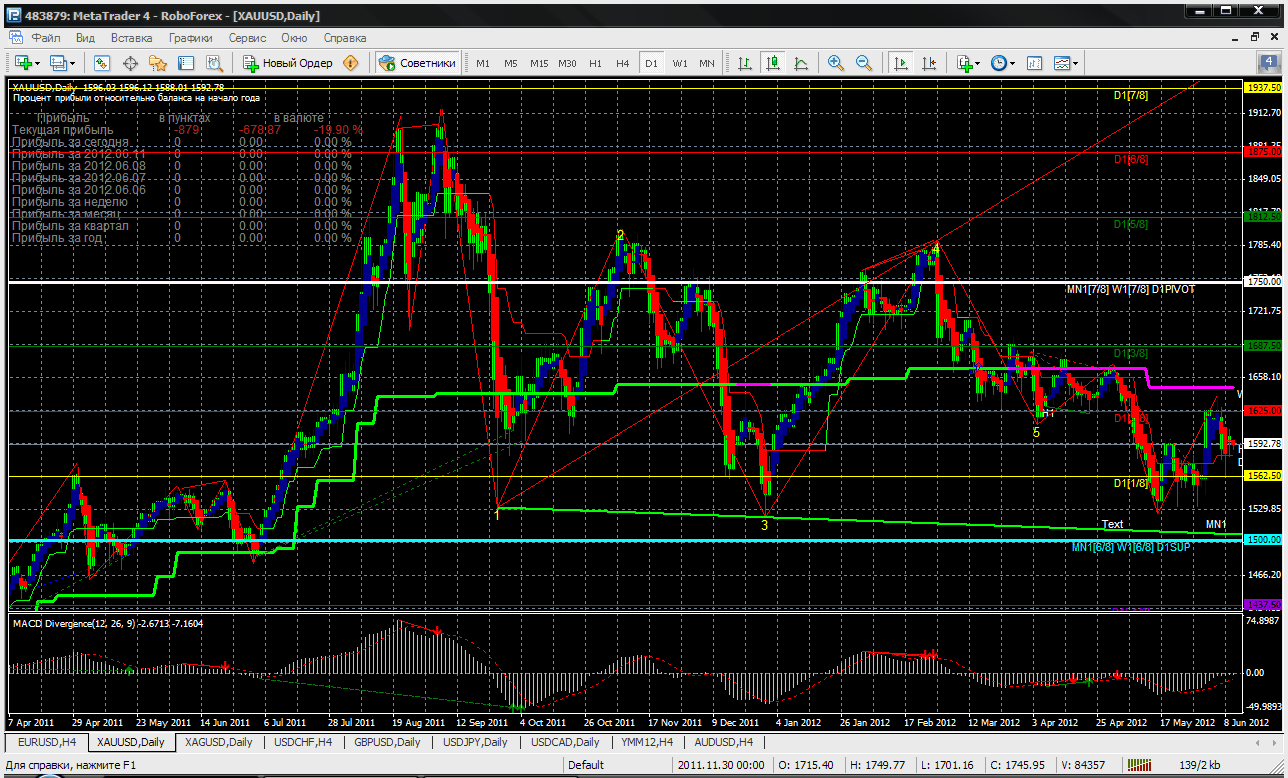
Task: Toggle the Chart Shift button
Action: click(x=930, y=63)
